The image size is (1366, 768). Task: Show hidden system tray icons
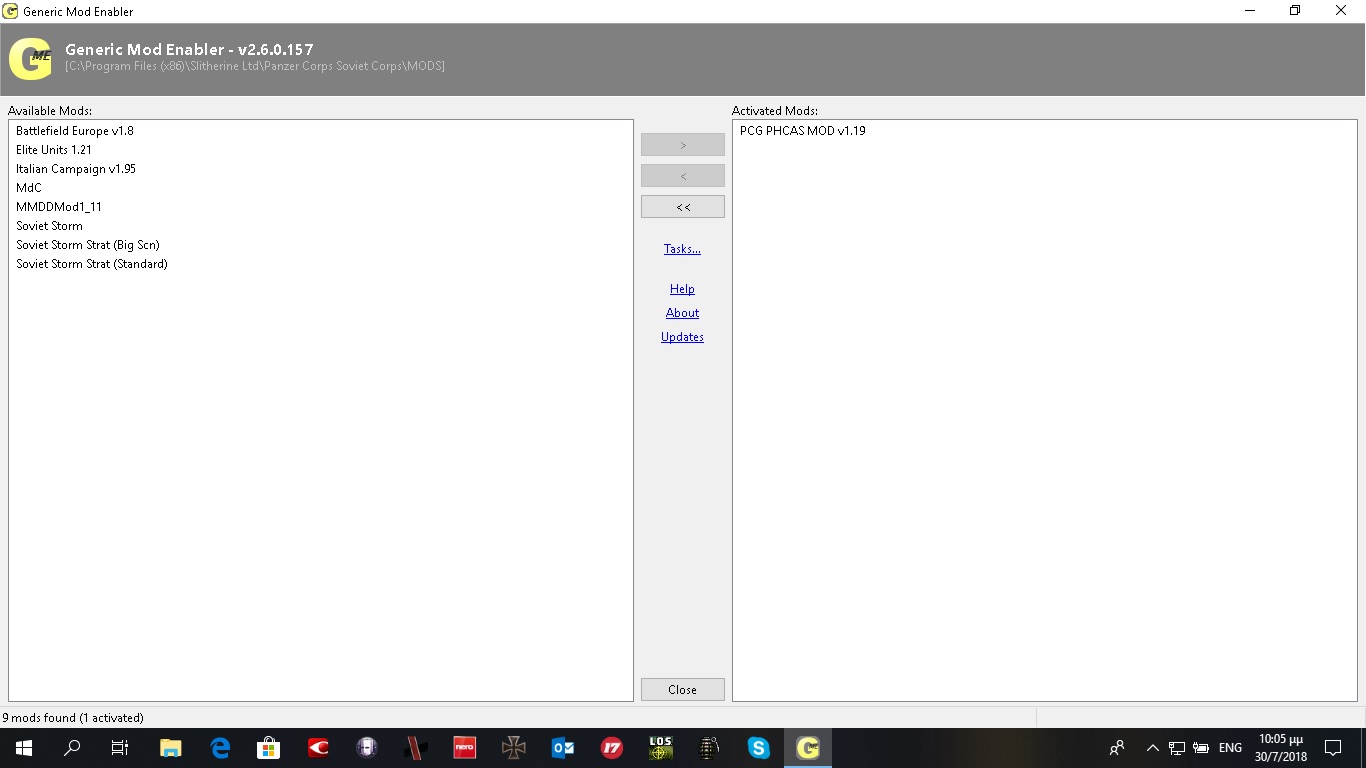(1152, 748)
